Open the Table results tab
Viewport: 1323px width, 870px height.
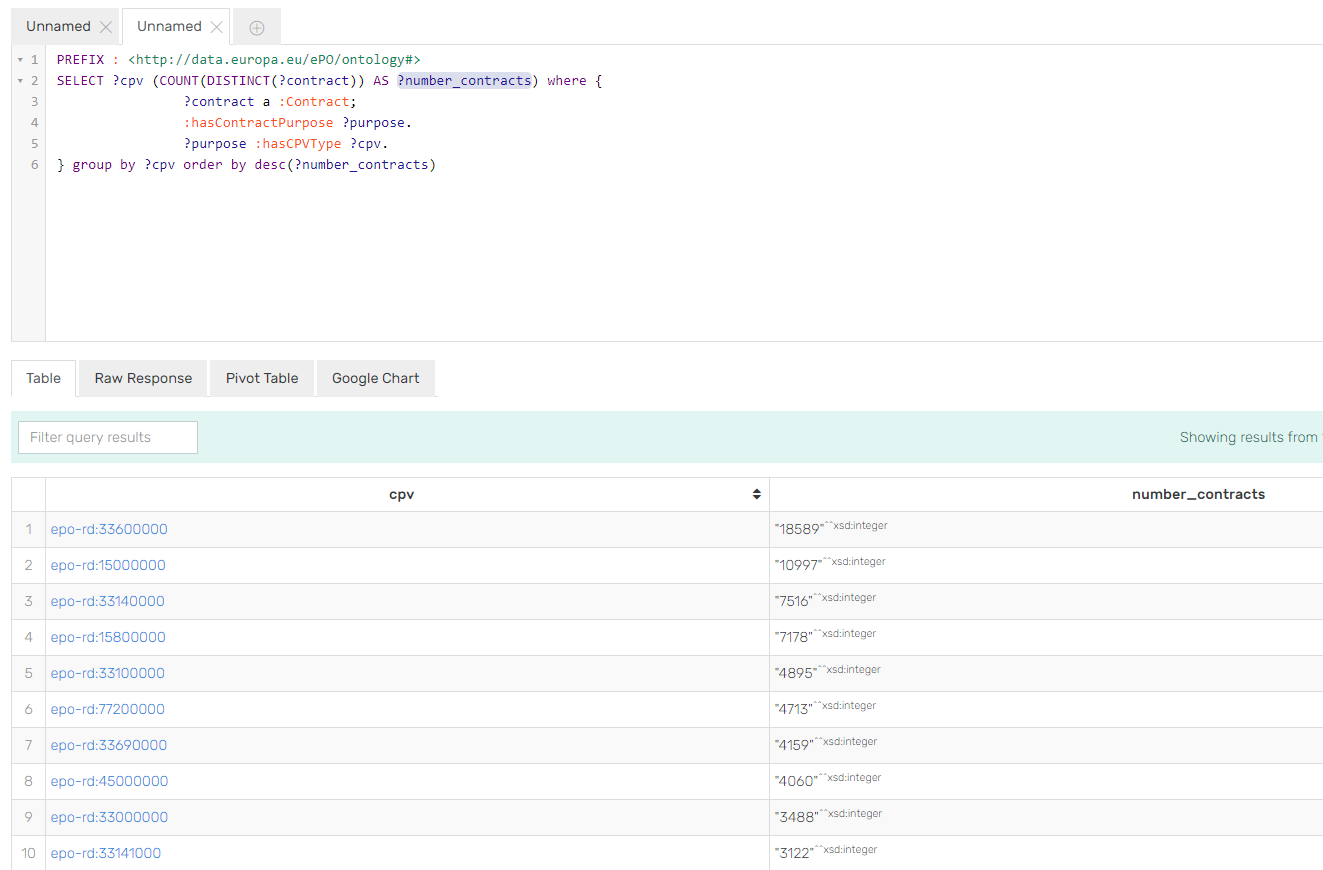click(44, 378)
